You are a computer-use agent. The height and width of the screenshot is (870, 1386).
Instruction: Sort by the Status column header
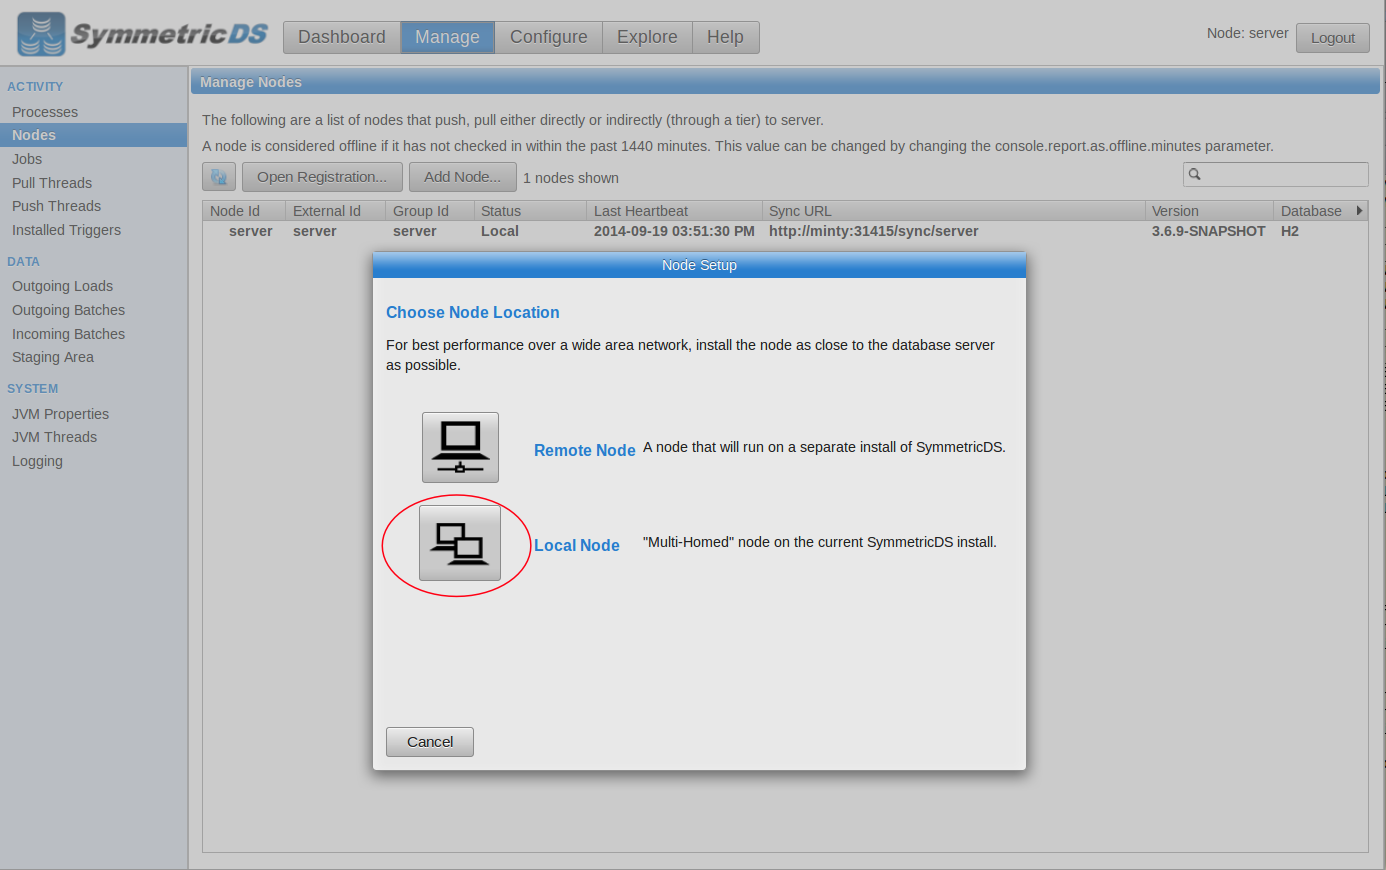530,211
